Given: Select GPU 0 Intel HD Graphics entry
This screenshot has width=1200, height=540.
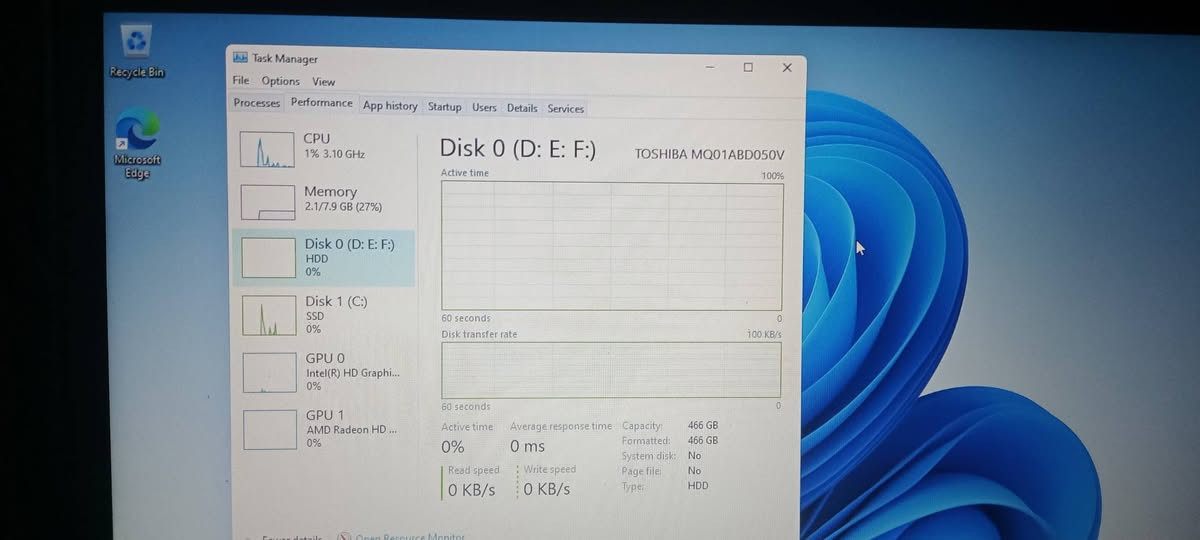Looking at the screenshot, I should [x=324, y=371].
